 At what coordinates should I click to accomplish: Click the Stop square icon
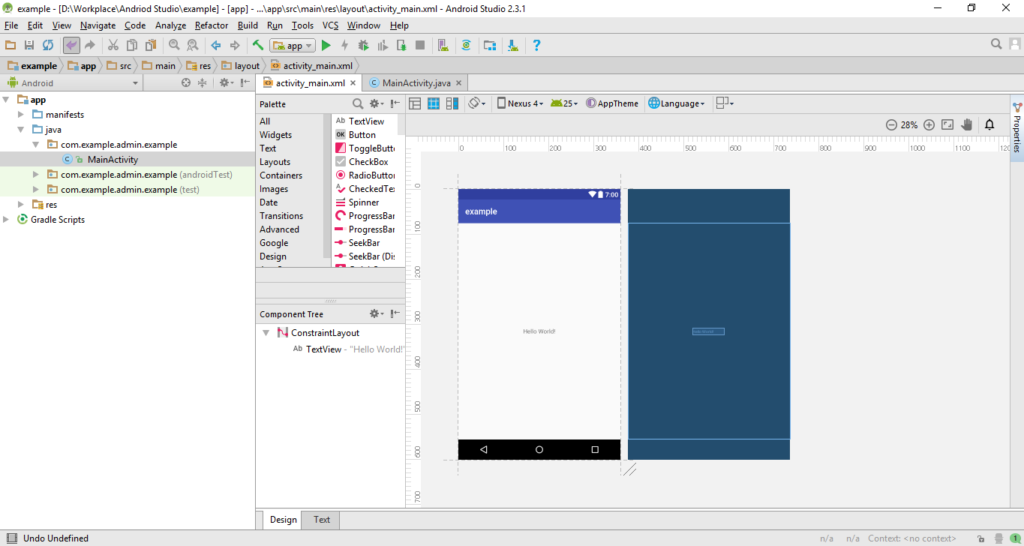point(420,45)
